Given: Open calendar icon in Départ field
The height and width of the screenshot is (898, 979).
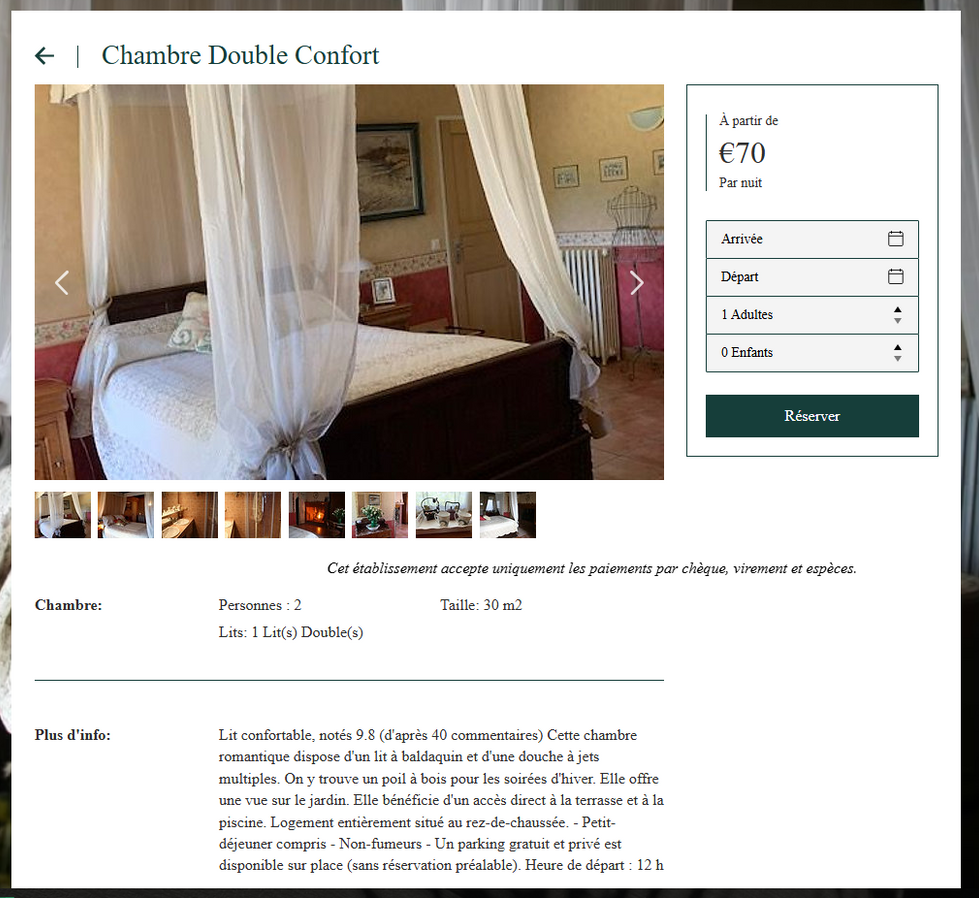Looking at the screenshot, I should pyautogui.click(x=895, y=277).
